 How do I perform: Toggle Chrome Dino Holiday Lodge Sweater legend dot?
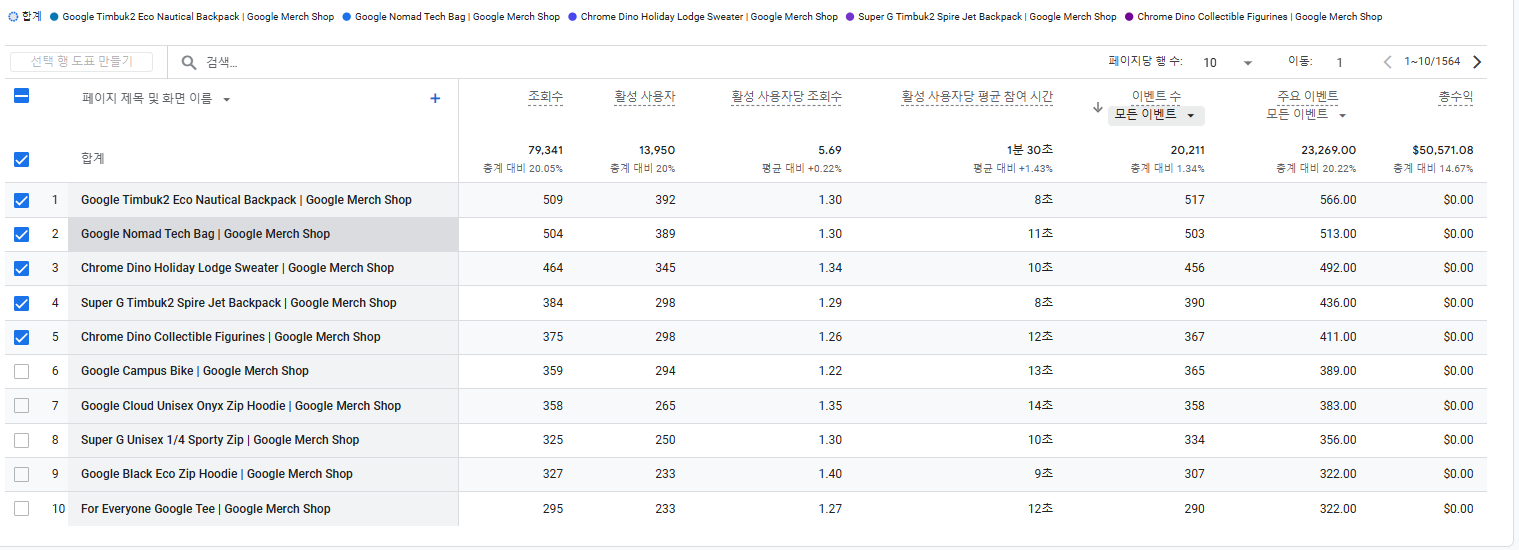(x=572, y=17)
